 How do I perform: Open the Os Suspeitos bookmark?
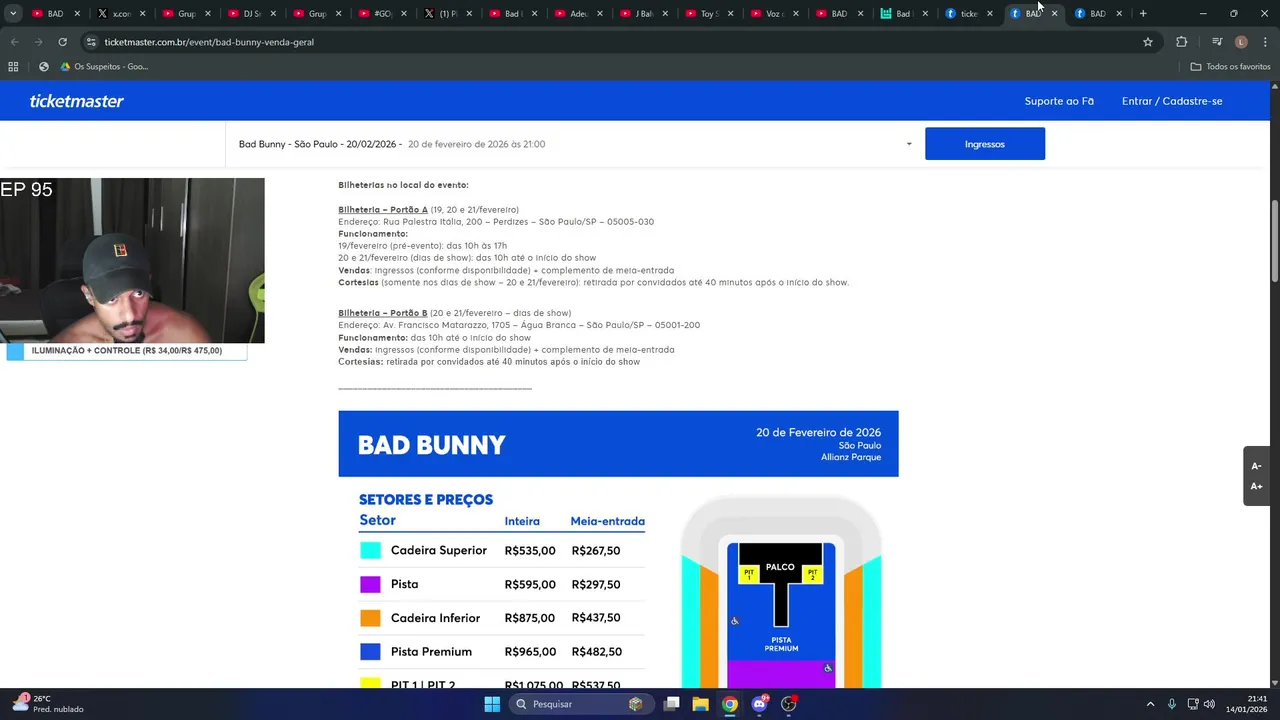click(x=104, y=67)
